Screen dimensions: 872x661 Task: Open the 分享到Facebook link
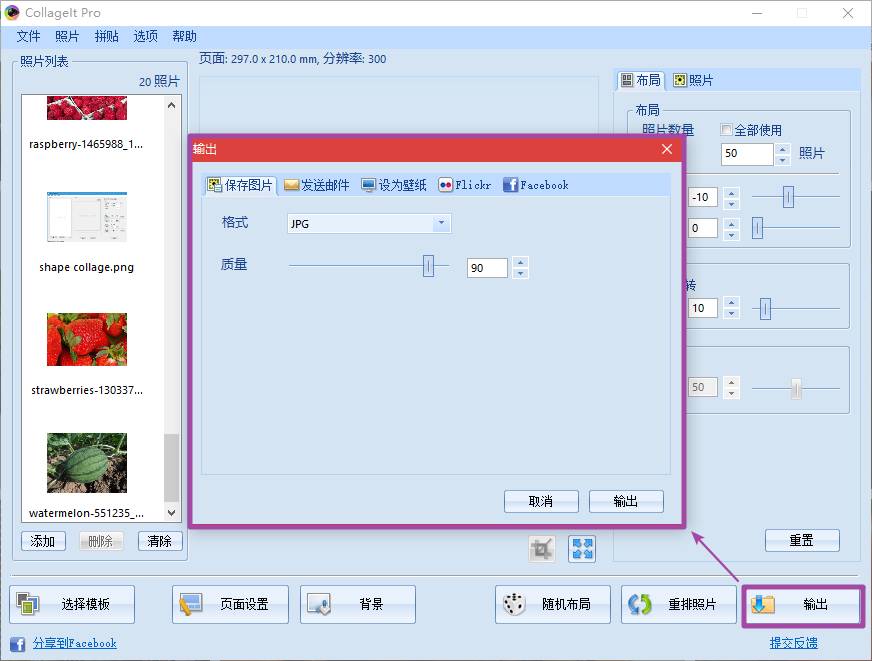(75, 643)
